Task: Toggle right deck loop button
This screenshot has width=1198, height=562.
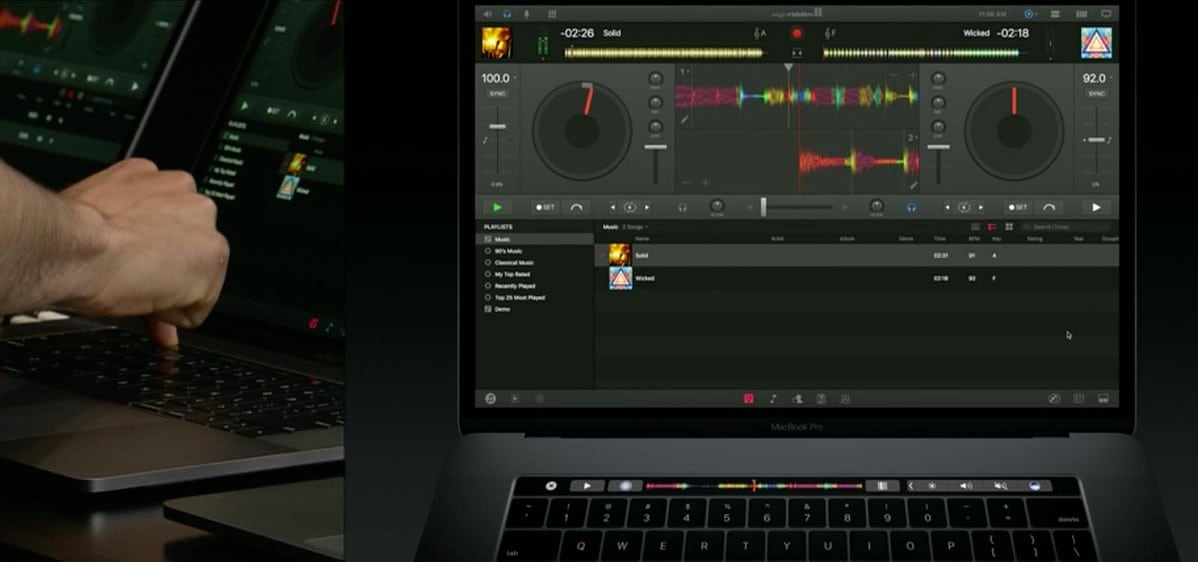Action: [963, 207]
